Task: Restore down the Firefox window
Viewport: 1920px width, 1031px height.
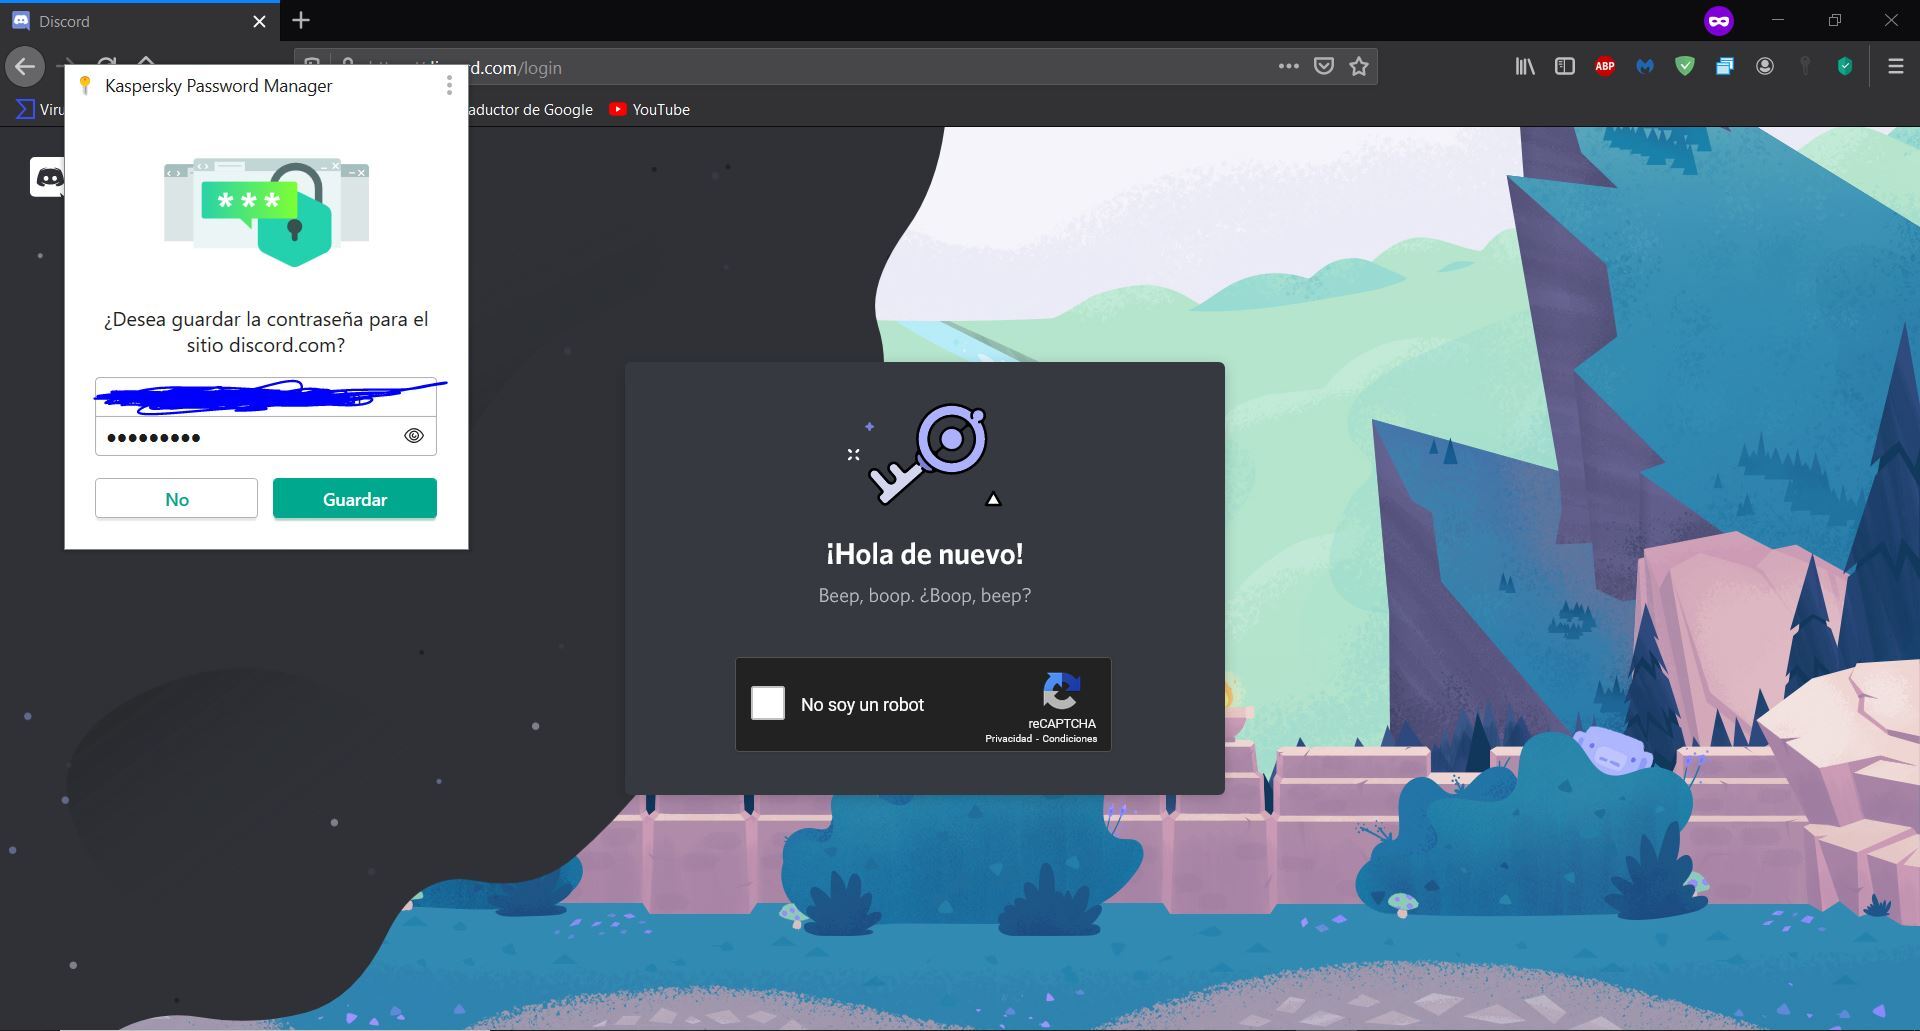Action: tap(1834, 20)
